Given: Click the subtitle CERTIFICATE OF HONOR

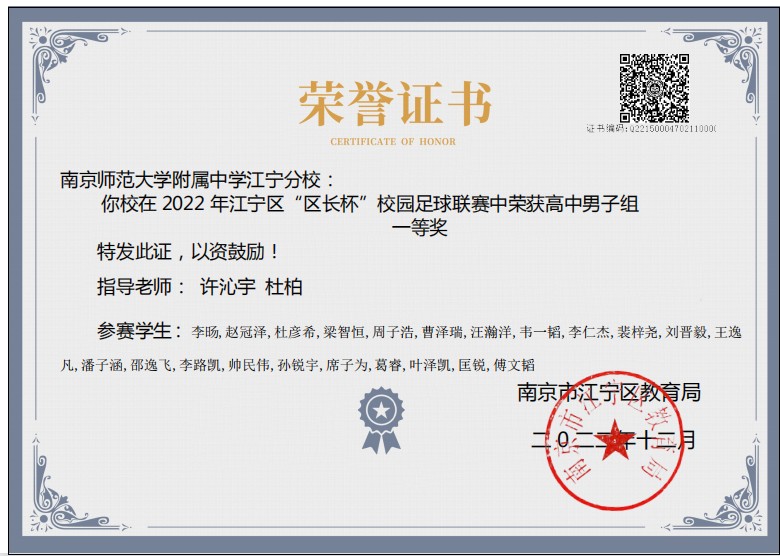Looking at the screenshot, I should click(x=393, y=142).
